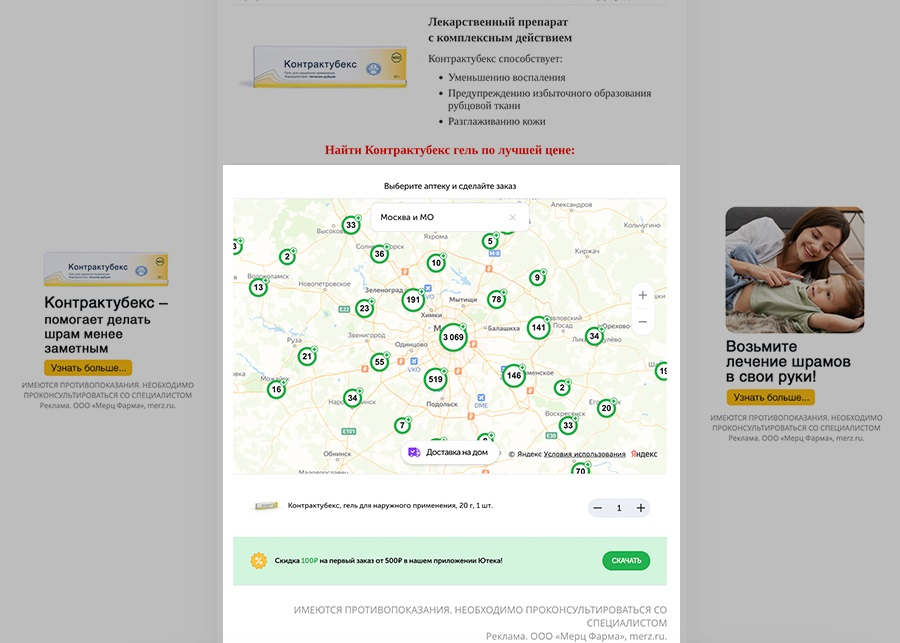Click the small Контрактубекс gel product thumbnail
The width and height of the screenshot is (900, 643).
266,506
